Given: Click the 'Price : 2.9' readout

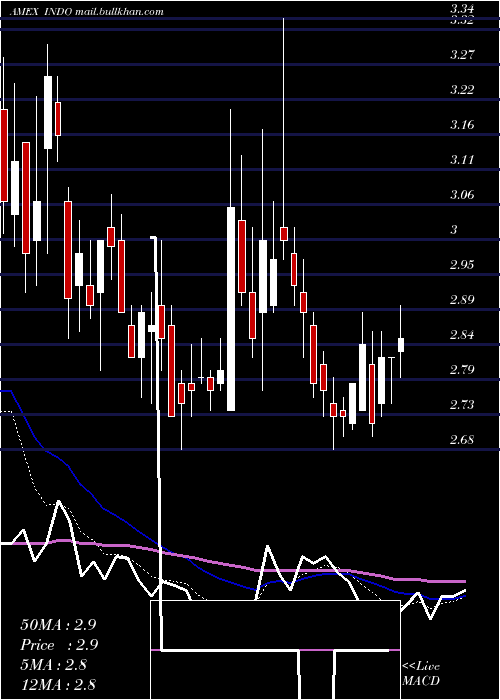Looking at the screenshot, I should click(x=59, y=645).
